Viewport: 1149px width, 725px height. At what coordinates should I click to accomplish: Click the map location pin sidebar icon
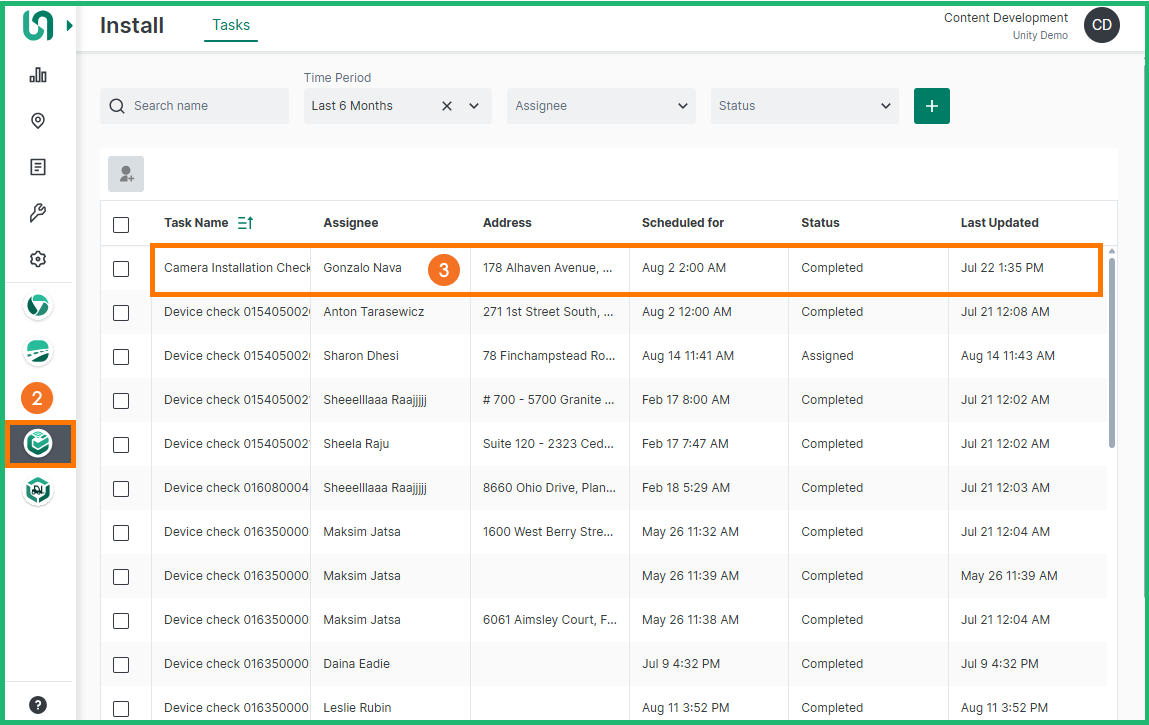(x=38, y=121)
